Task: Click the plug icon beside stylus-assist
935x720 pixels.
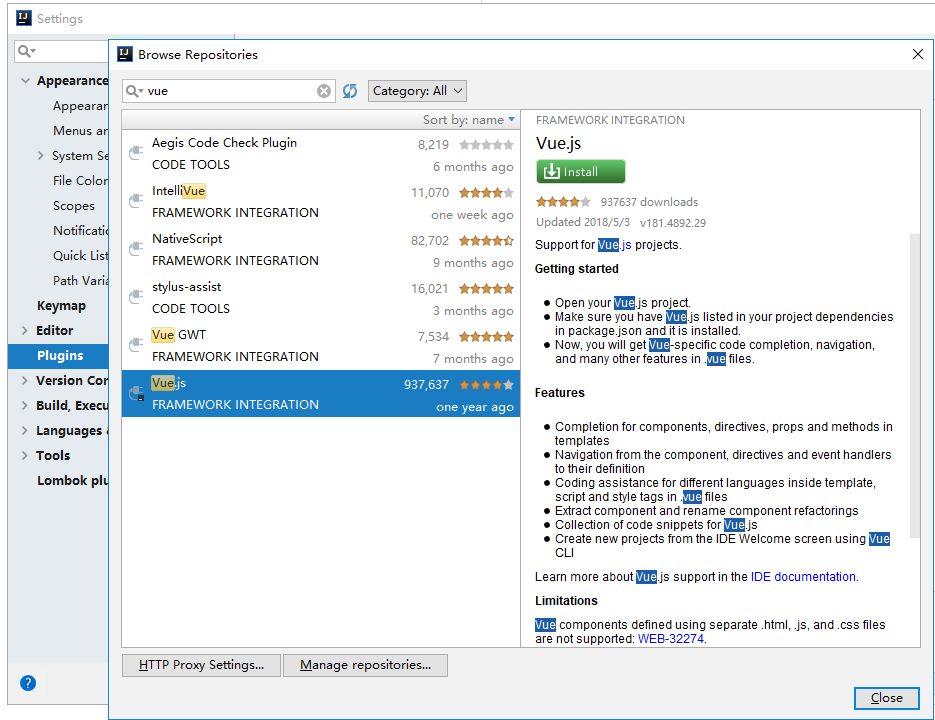Action: coord(137,297)
